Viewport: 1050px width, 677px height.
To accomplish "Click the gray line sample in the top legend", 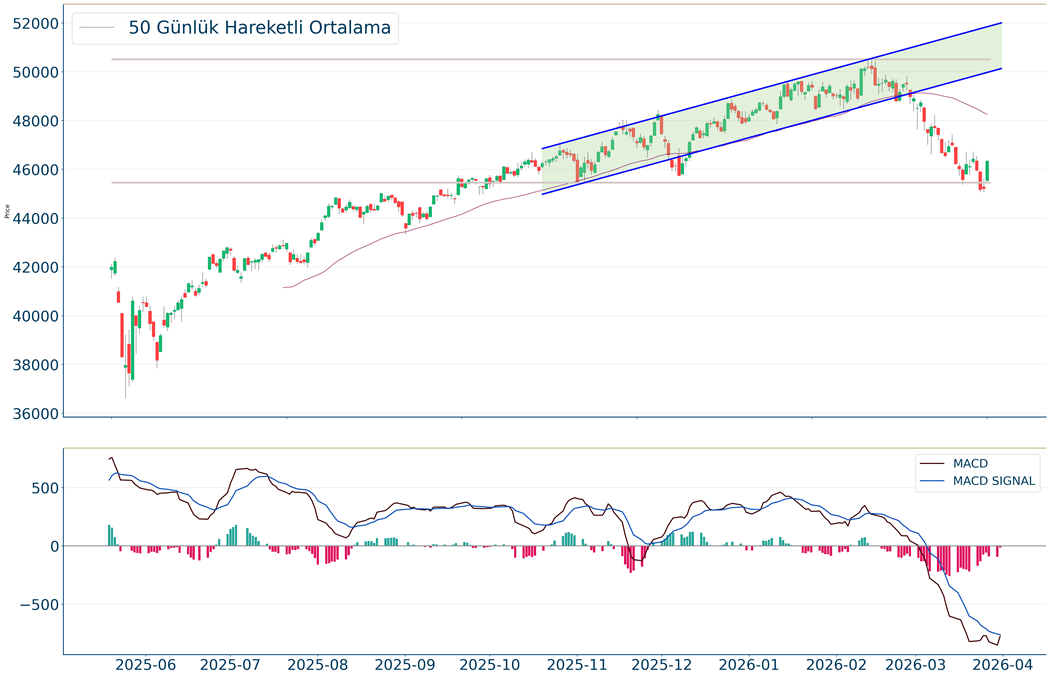I will (97, 28).
